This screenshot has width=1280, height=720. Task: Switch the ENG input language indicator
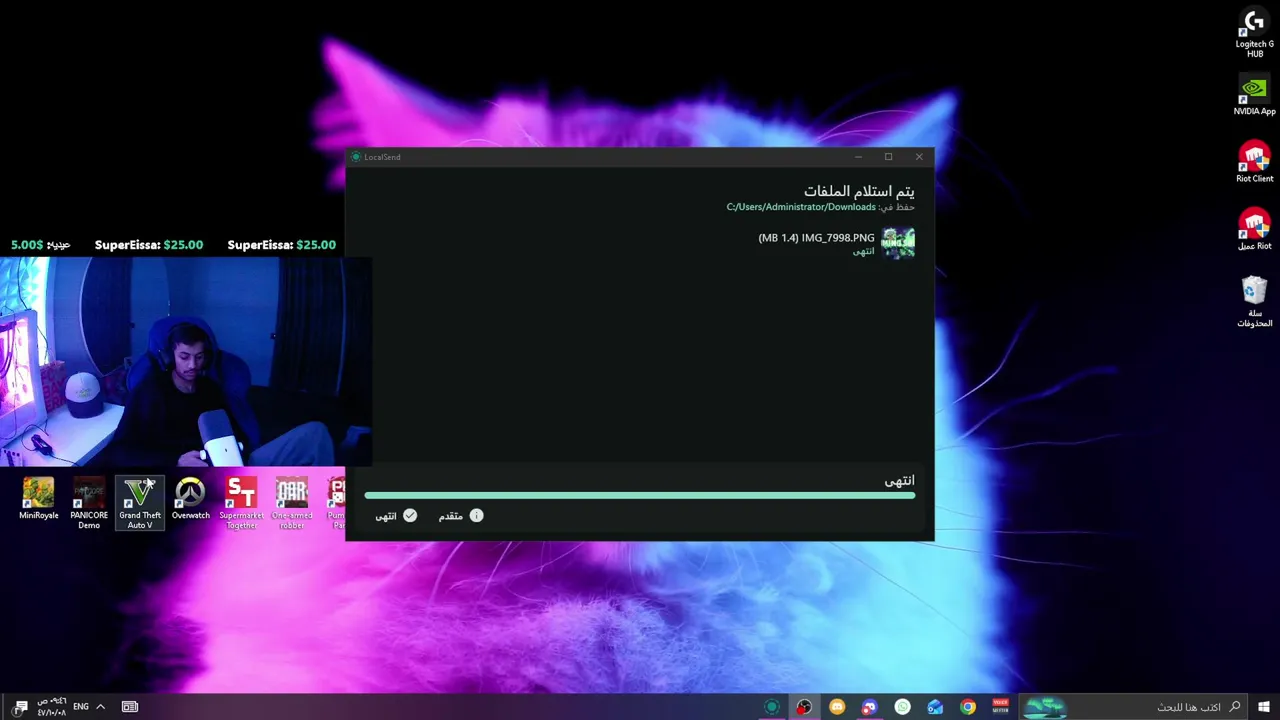click(x=81, y=707)
